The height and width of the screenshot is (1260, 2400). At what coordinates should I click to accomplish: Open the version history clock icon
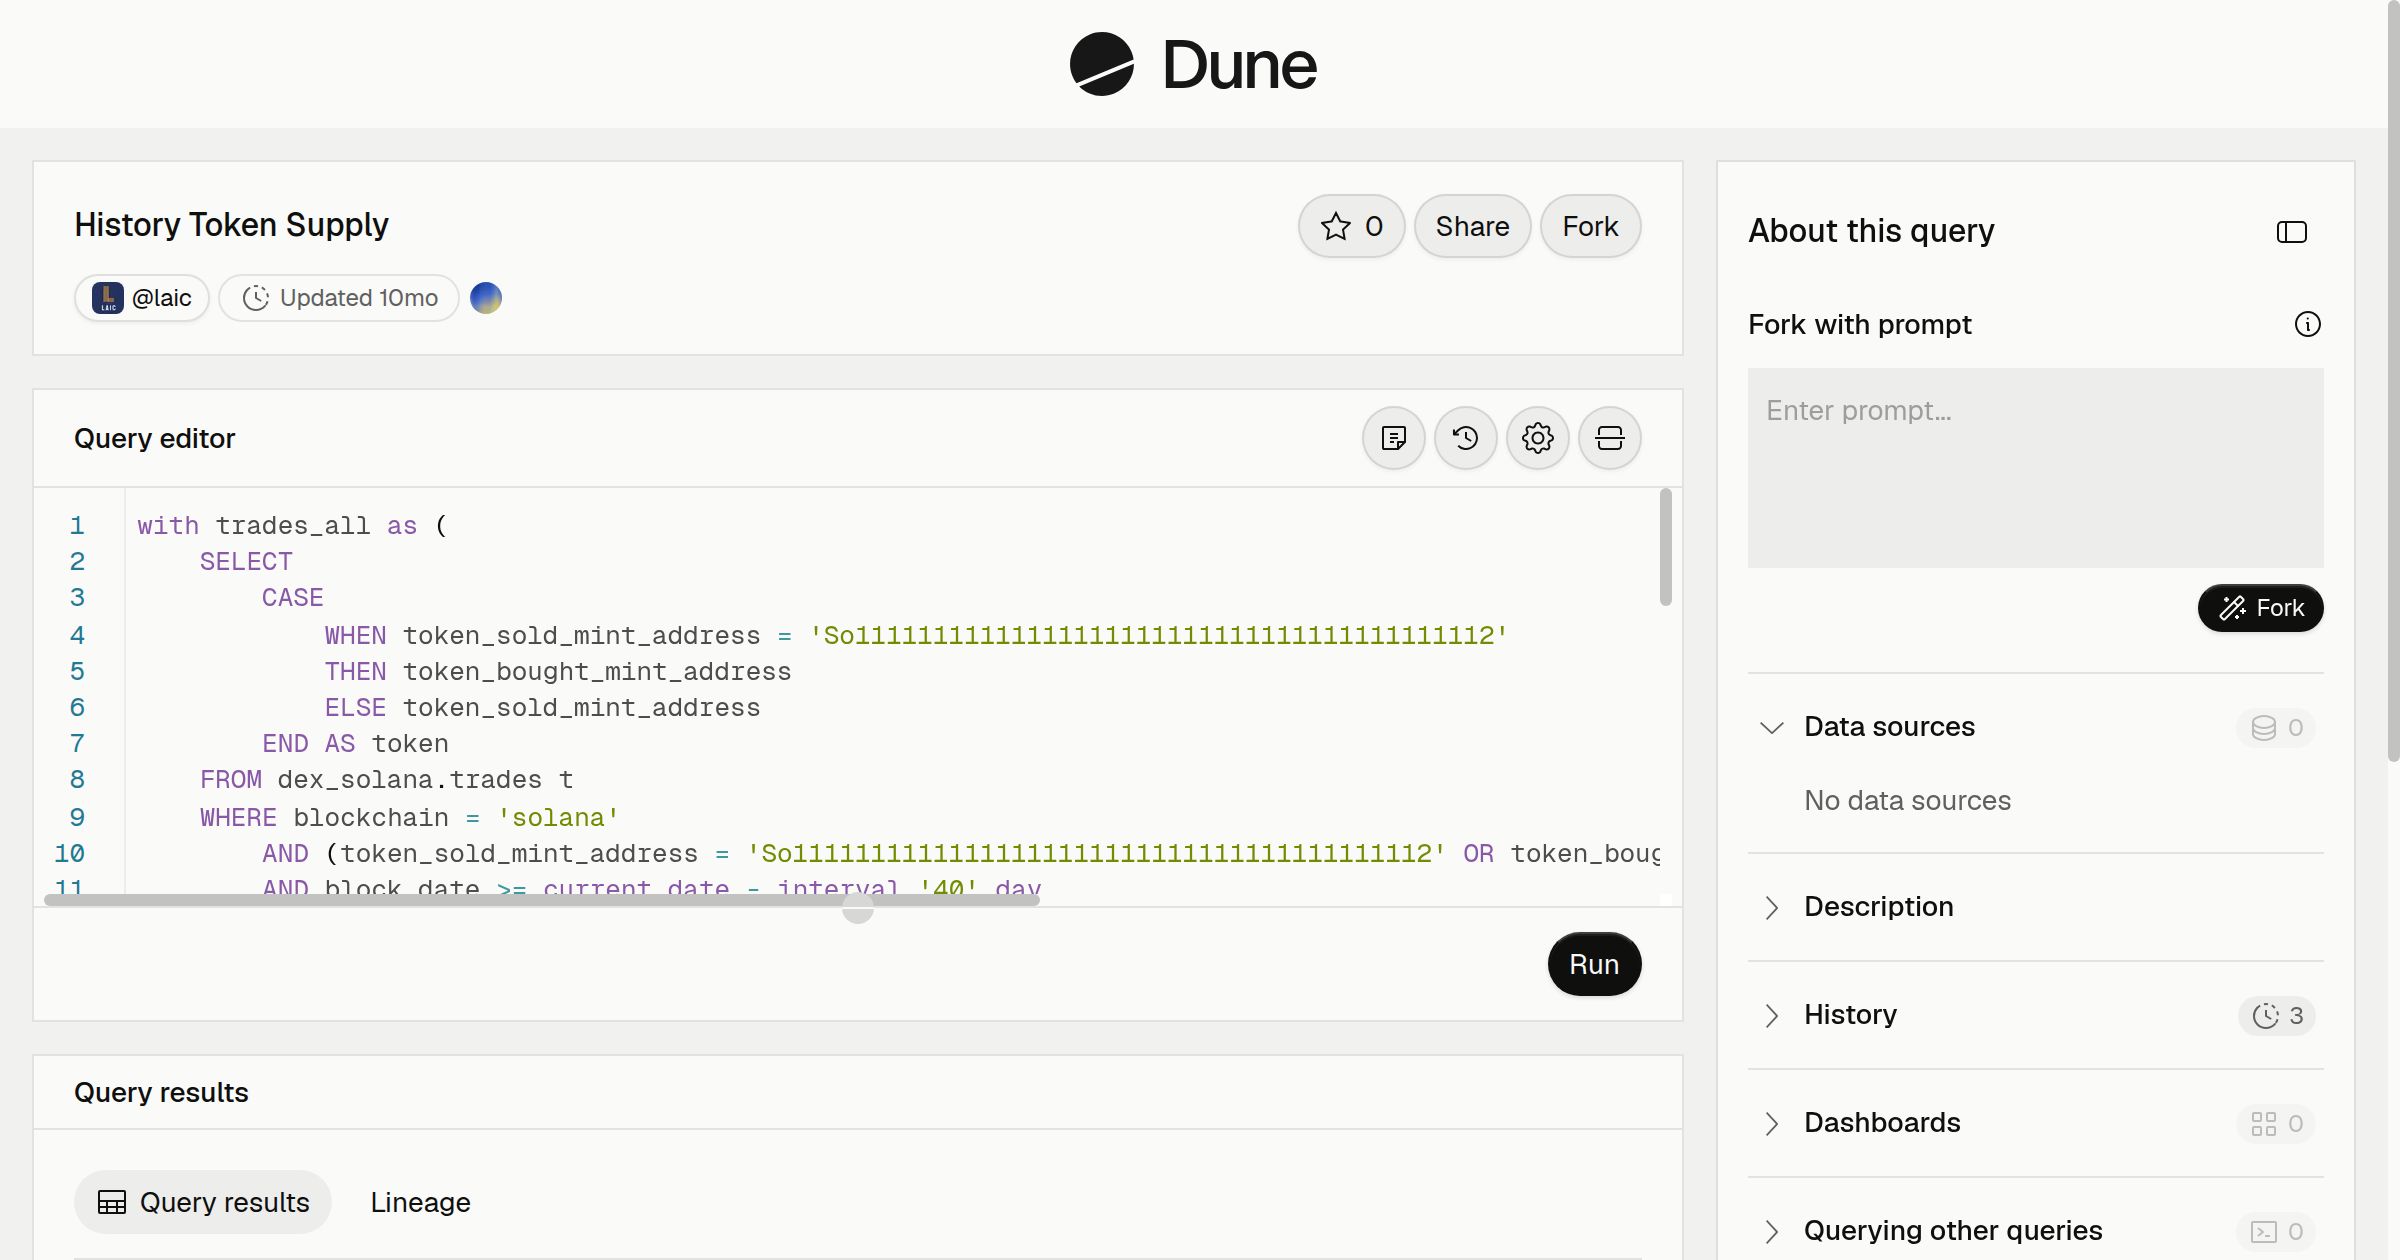[x=1466, y=438]
